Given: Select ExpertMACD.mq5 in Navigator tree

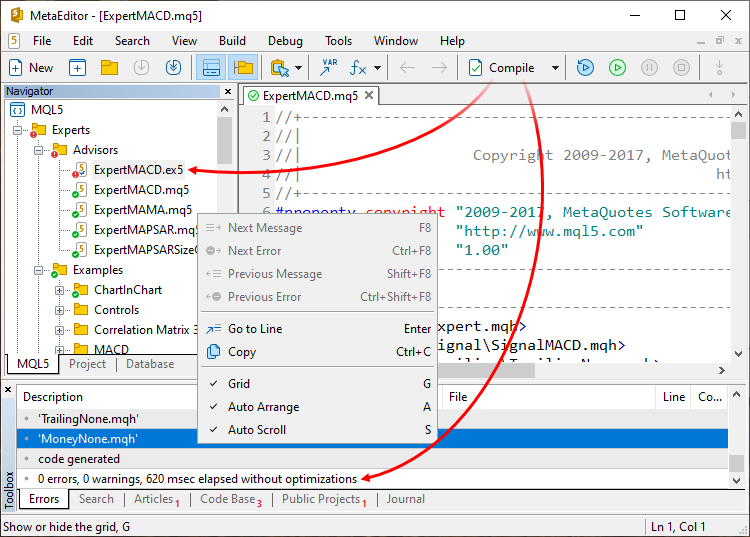Looking at the screenshot, I should [141, 190].
